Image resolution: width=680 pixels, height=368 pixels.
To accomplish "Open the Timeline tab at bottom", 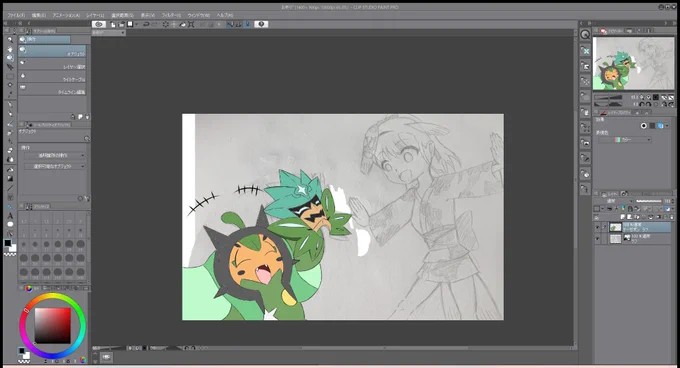I will 107,357.
